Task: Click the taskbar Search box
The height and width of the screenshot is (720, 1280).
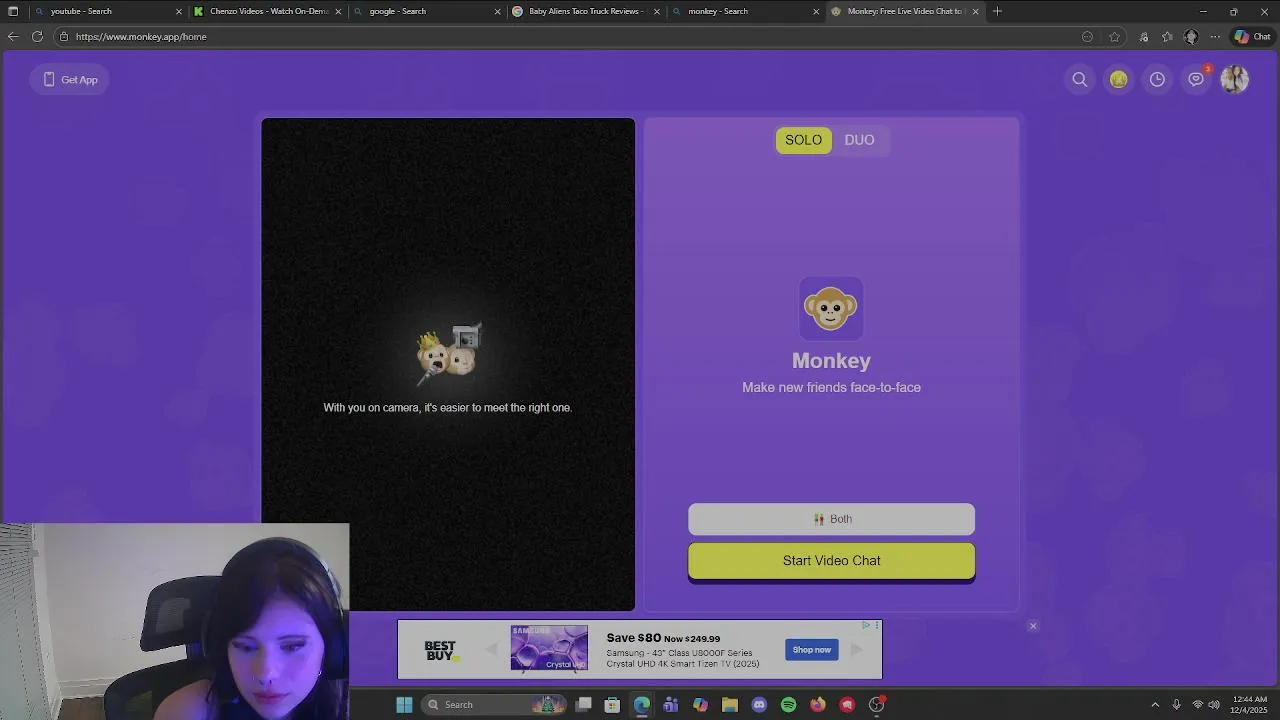Action: point(493,705)
